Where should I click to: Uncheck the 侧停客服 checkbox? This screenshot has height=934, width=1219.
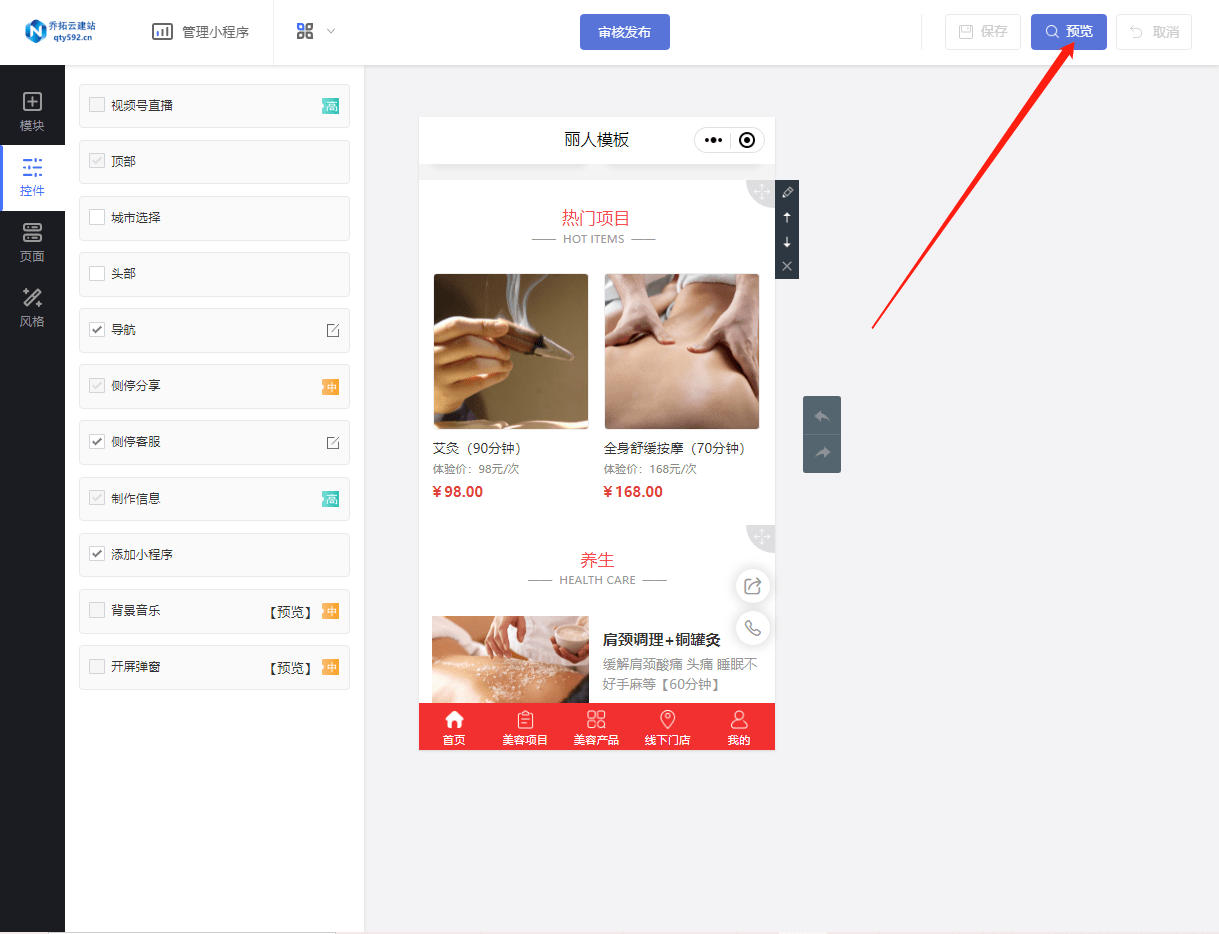tap(97, 441)
